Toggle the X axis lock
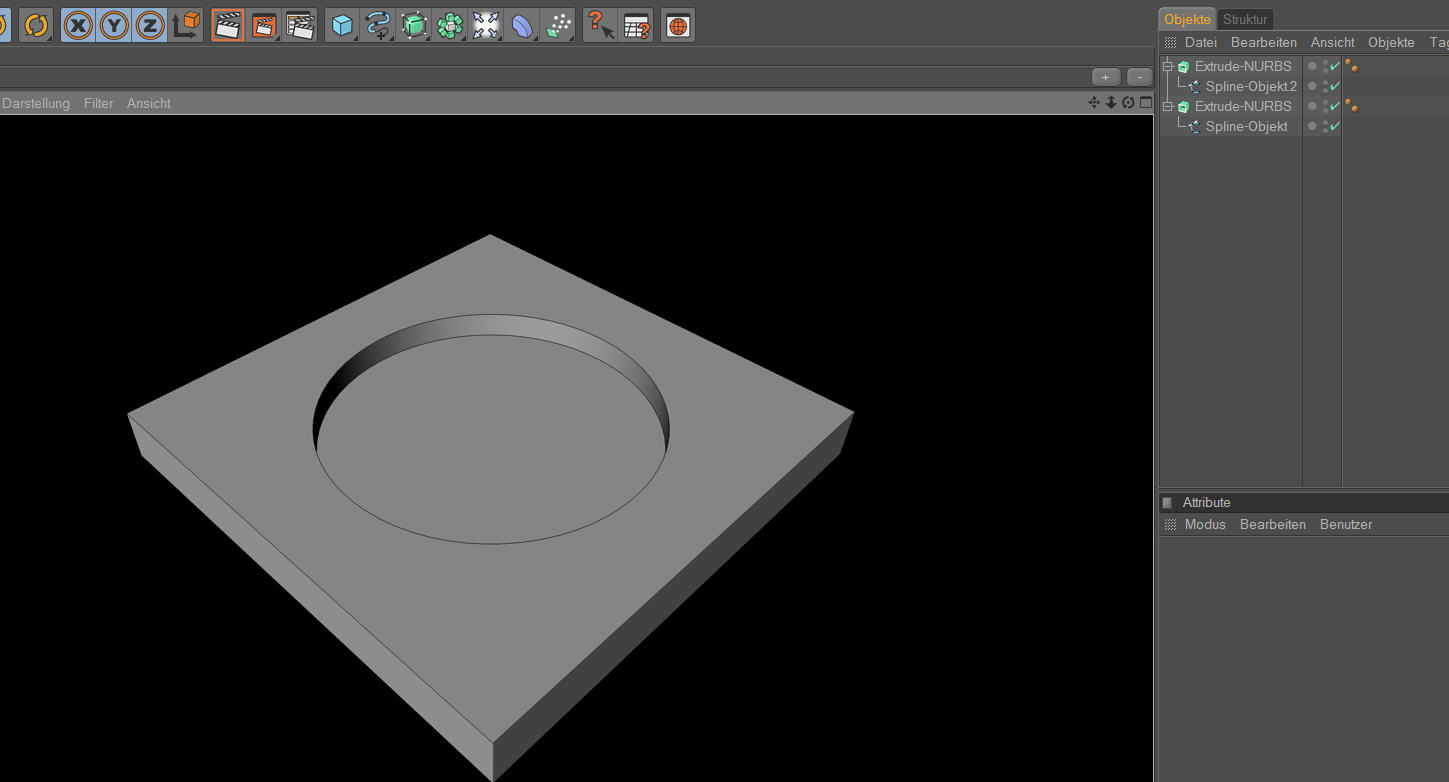 point(78,26)
